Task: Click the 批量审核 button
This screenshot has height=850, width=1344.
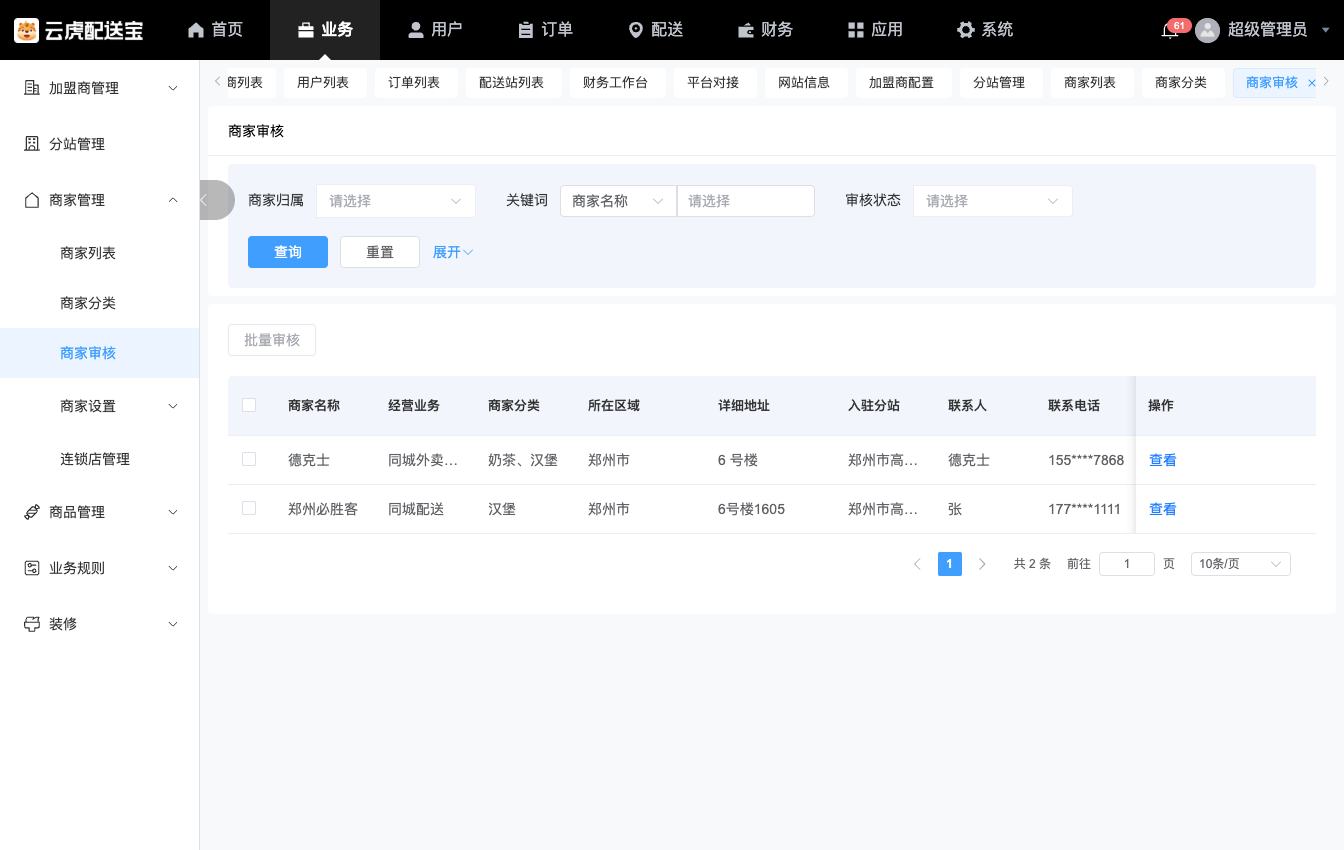Action: pos(272,340)
